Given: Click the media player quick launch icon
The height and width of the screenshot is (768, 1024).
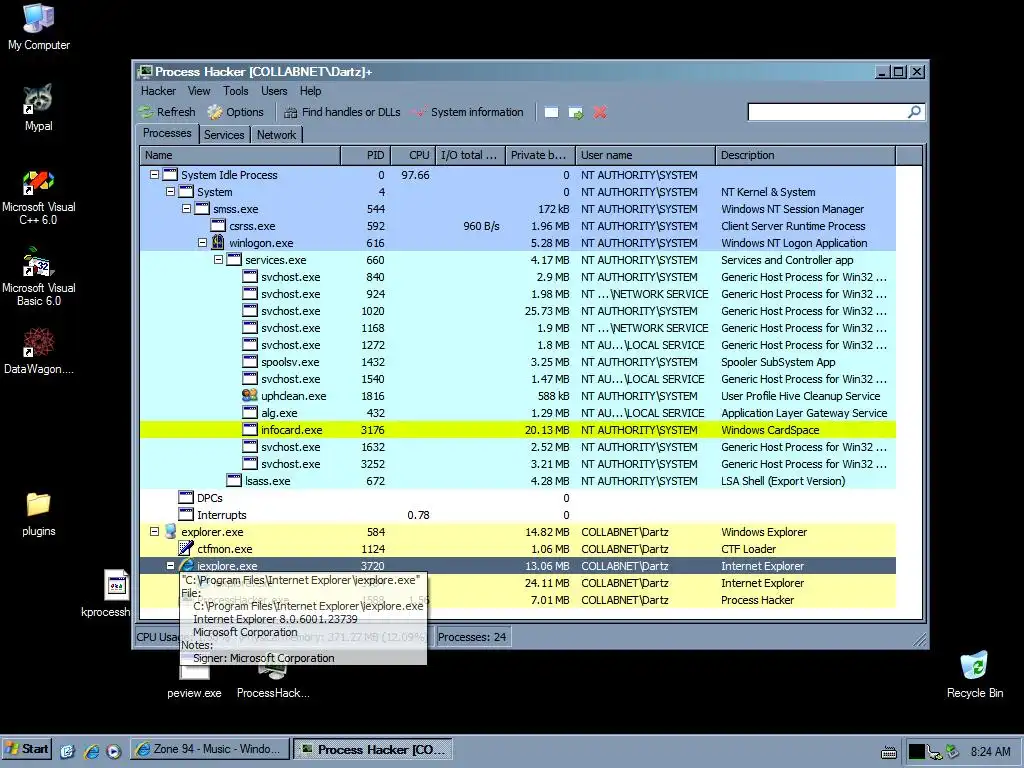Looking at the screenshot, I should [x=114, y=750].
